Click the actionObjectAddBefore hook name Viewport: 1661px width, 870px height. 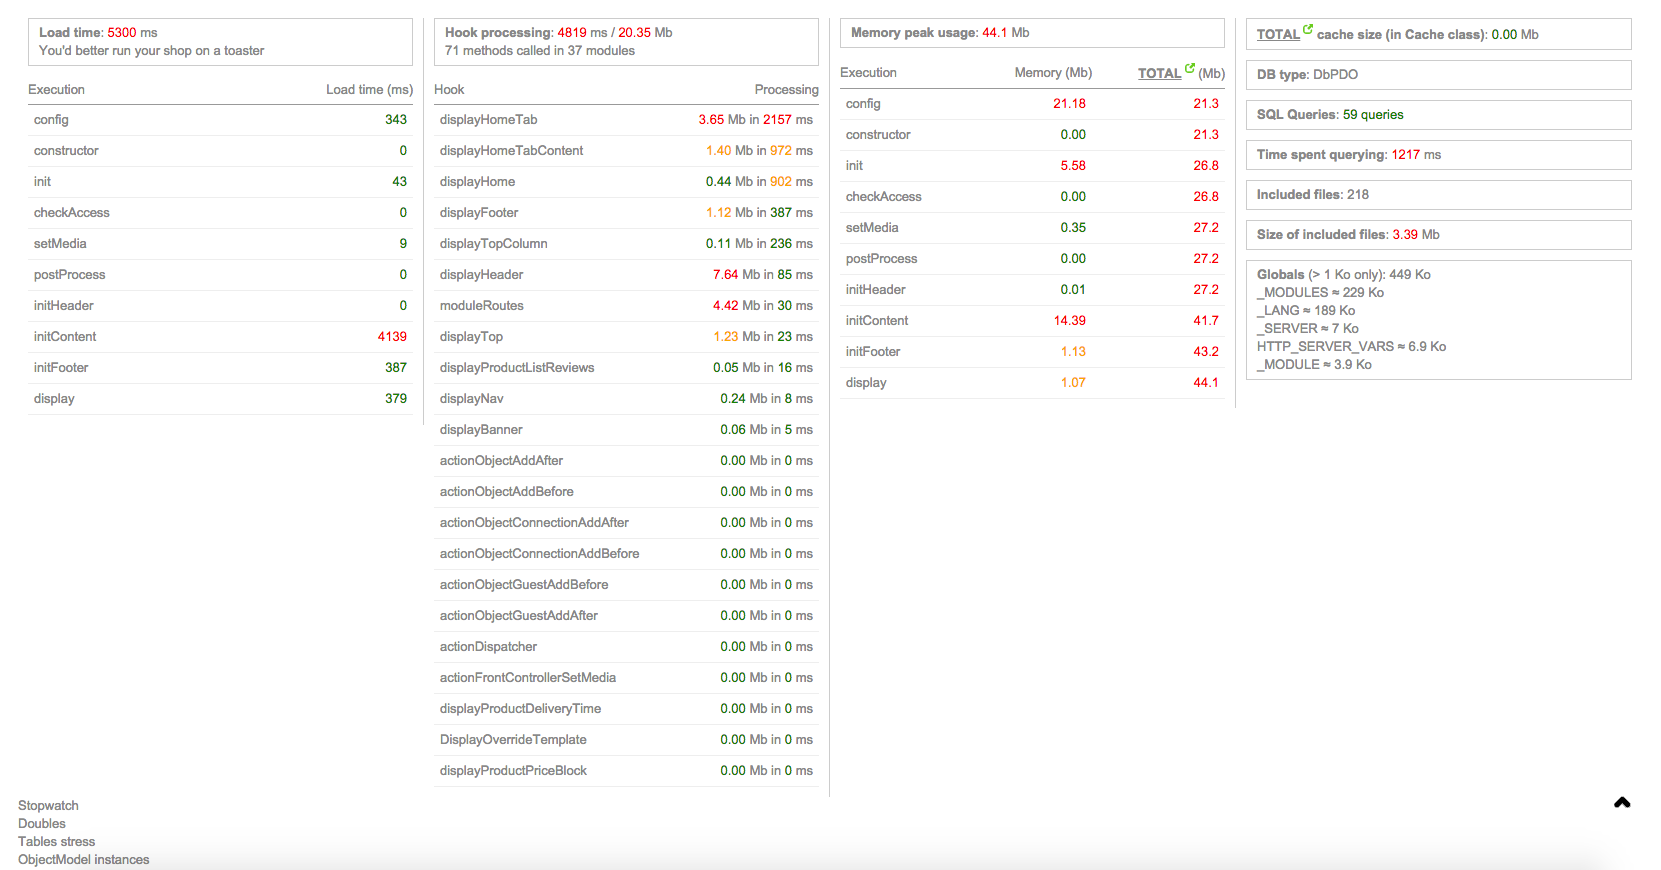tap(506, 492)
